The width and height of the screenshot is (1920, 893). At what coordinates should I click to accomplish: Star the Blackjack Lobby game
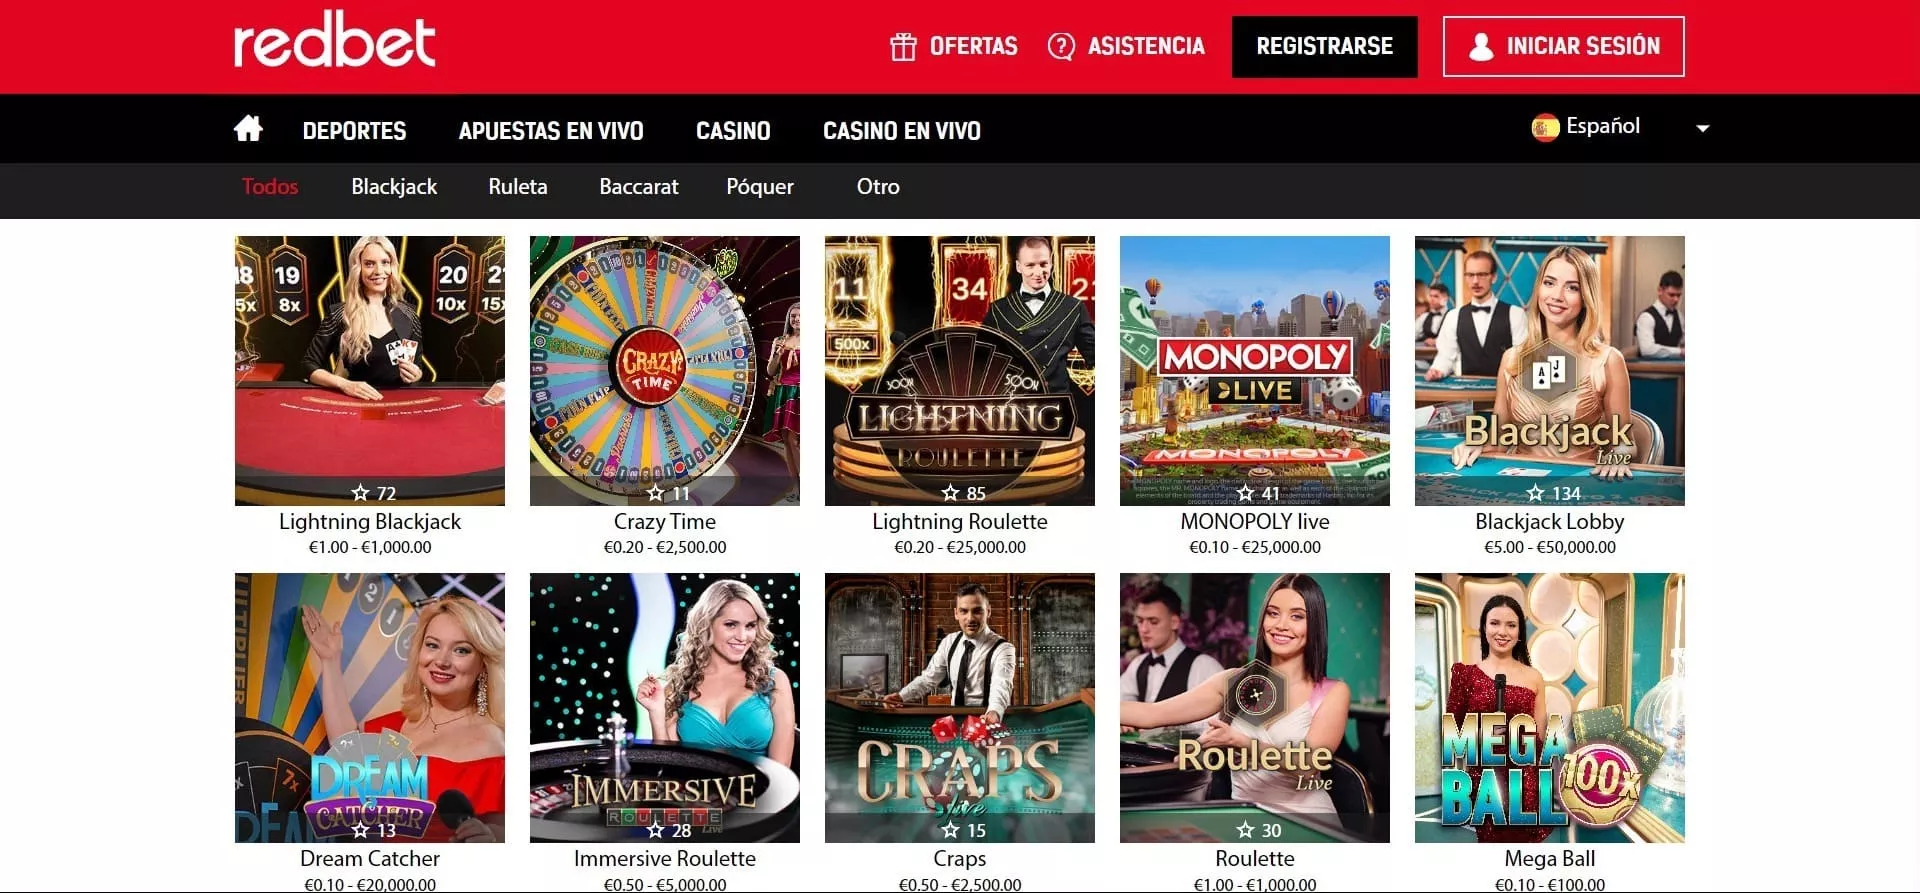1536,492
